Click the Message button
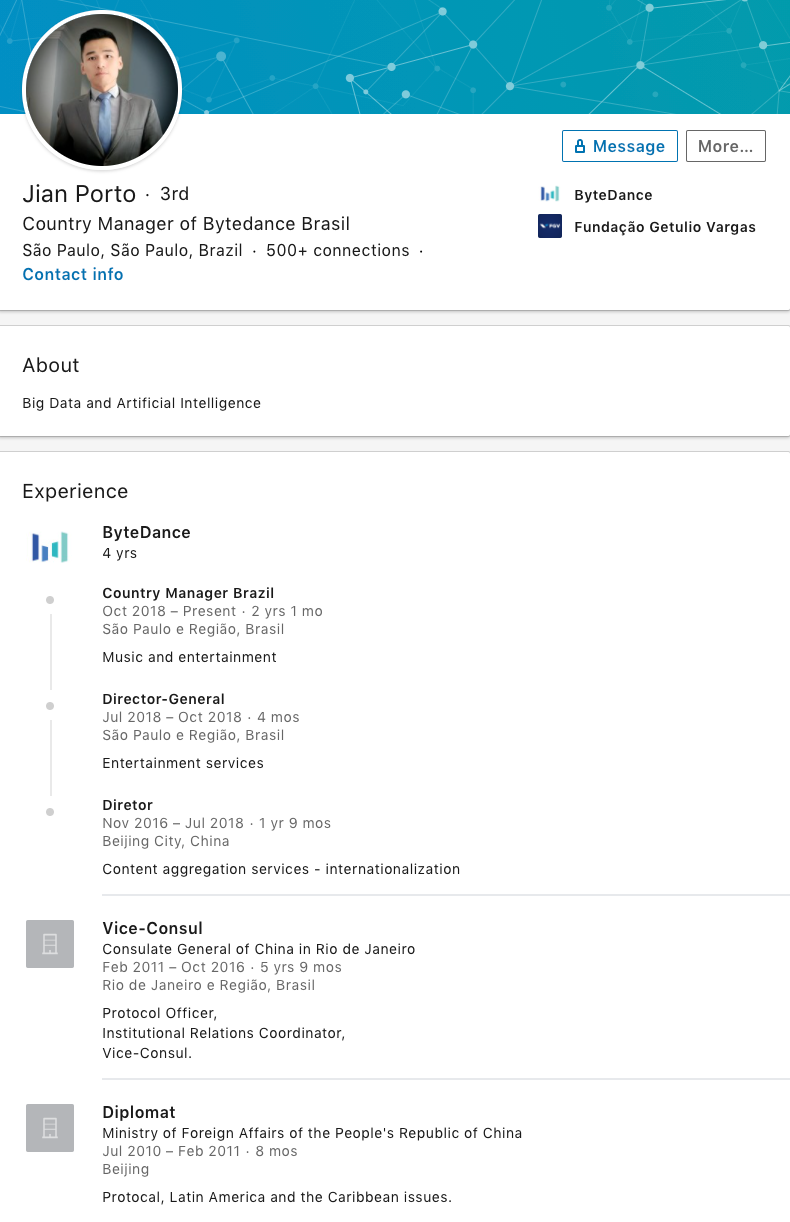Image resolution: width=790 pixels, height=1222 pixels. pyautogui.click(x=619, y=146)
